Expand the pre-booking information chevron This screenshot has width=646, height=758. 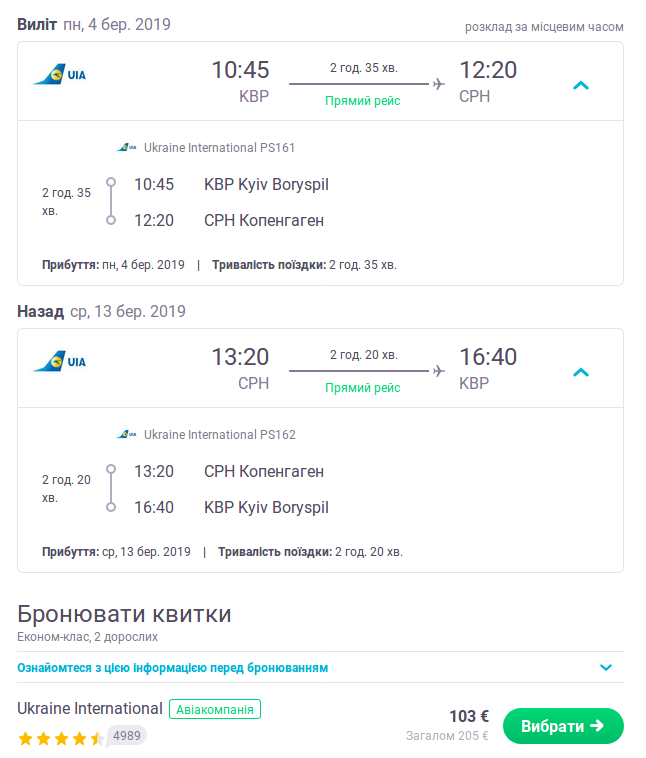[x=605, y=667]
